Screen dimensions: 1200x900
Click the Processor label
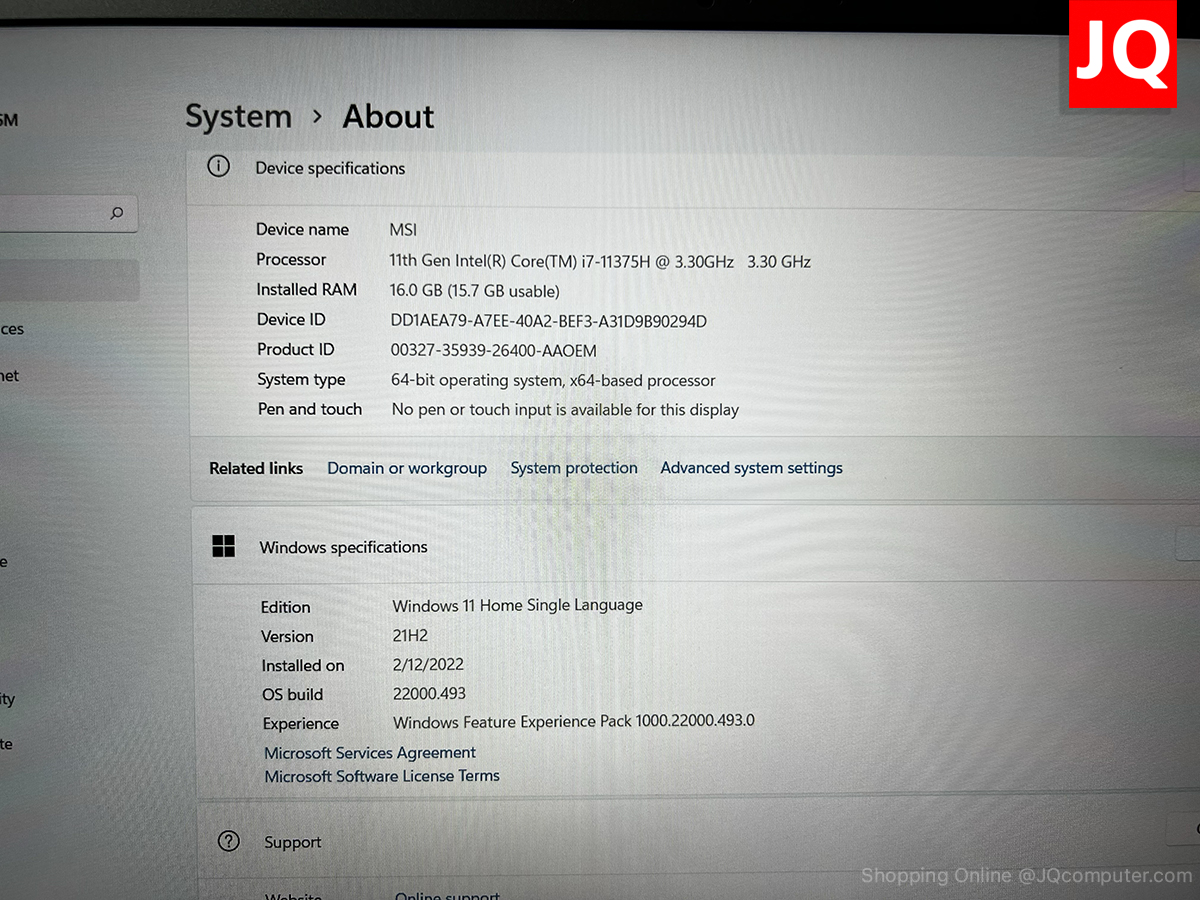(291, 260)
